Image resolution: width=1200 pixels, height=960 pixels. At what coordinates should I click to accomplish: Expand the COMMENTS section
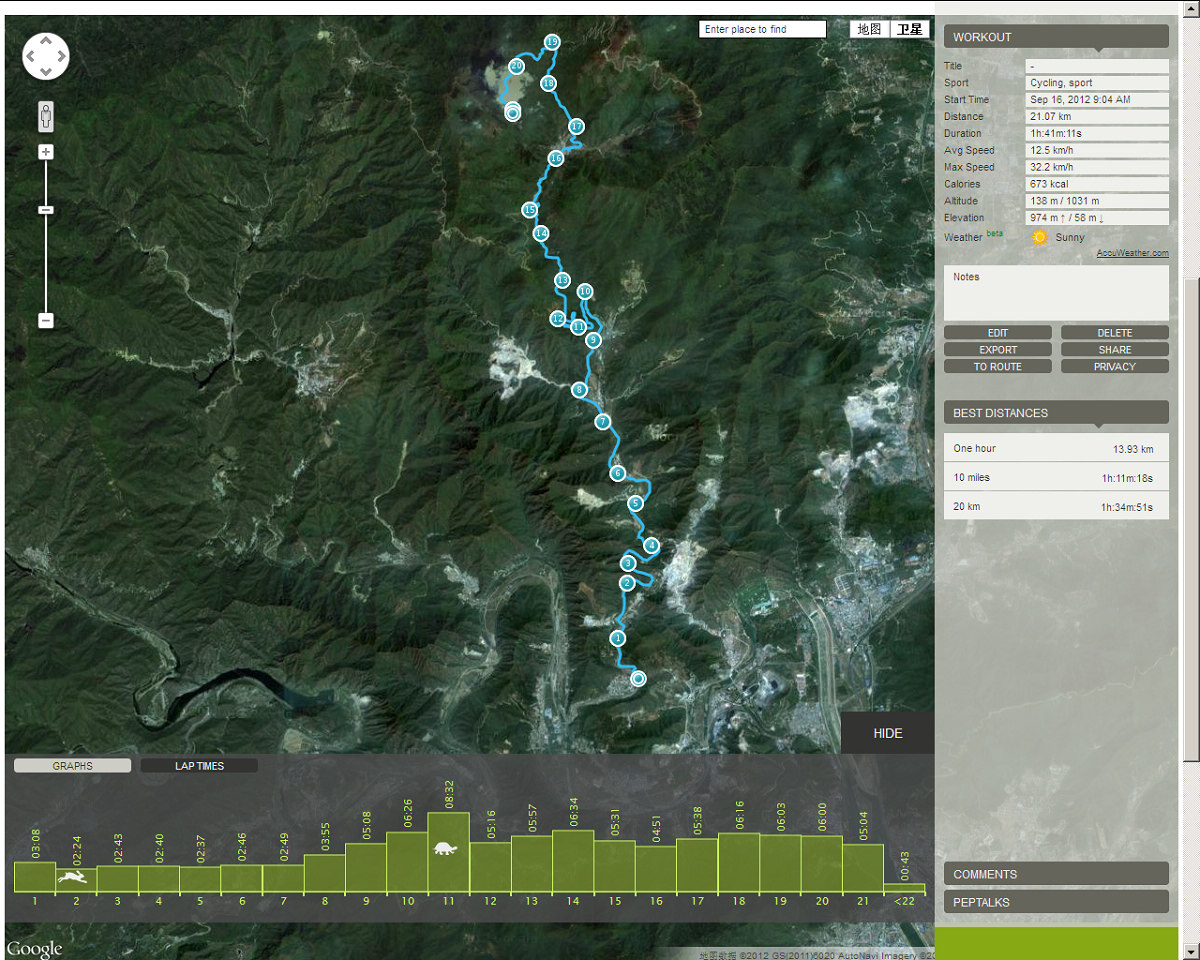tap(1055, 874)
